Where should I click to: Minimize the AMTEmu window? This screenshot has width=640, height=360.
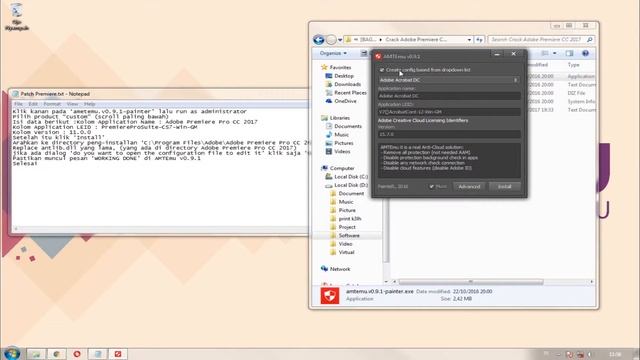497,54
